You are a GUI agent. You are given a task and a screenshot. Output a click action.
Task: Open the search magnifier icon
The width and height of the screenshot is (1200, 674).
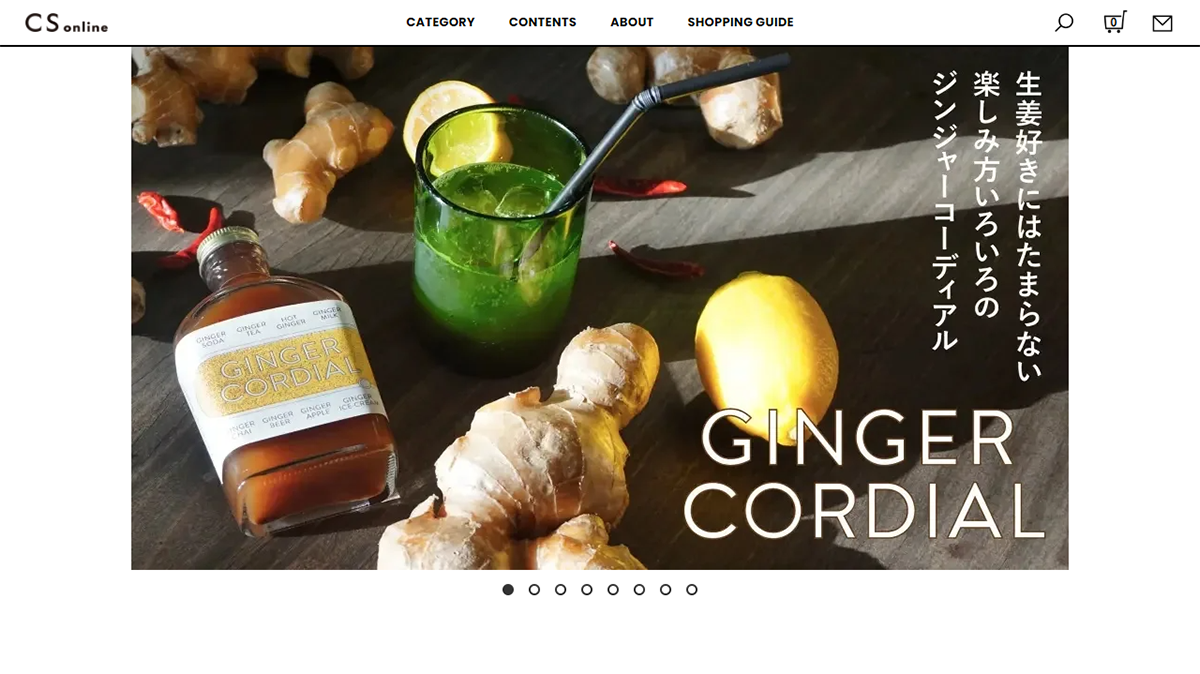(x=1064, y=22)
